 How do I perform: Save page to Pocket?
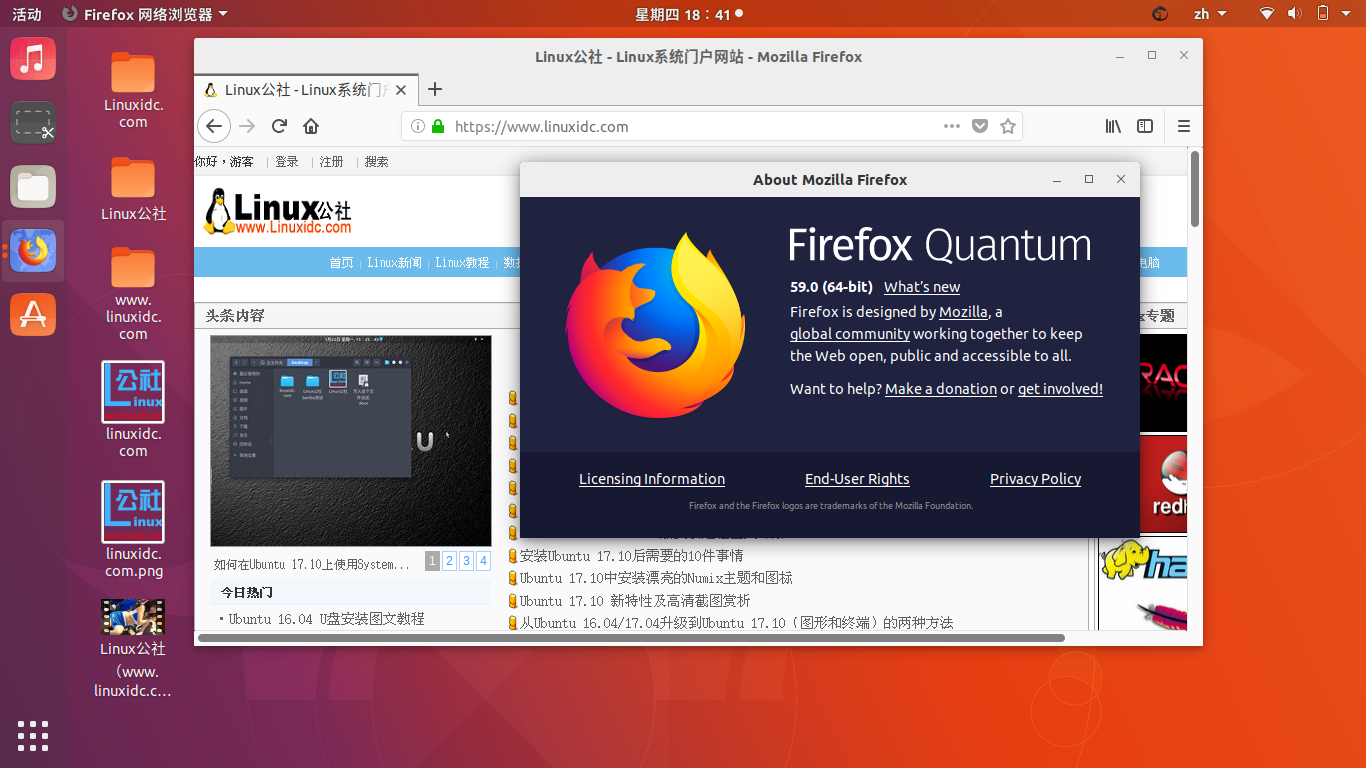(x=980, y=126)
